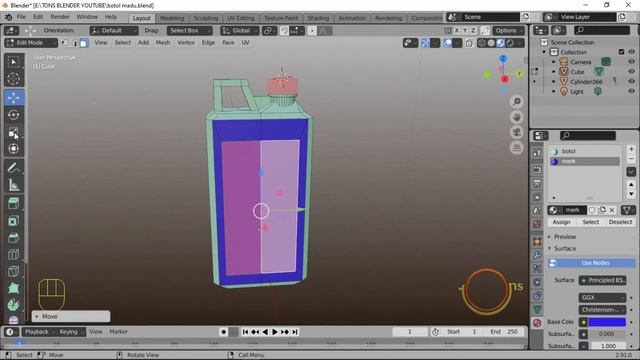Hide Cylinder.066 in outliner
The image size is (640, 360).
point(631,81)
